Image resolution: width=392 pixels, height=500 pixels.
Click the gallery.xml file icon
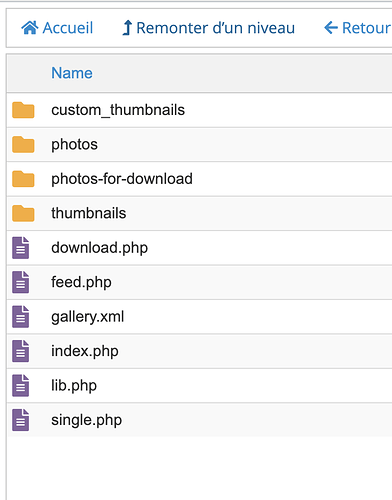[21, 316]
